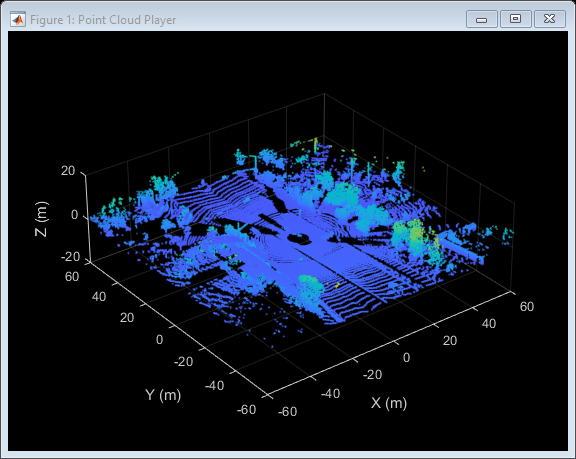
Task: Click the Y-axis tick label -40
Action: 214,385
